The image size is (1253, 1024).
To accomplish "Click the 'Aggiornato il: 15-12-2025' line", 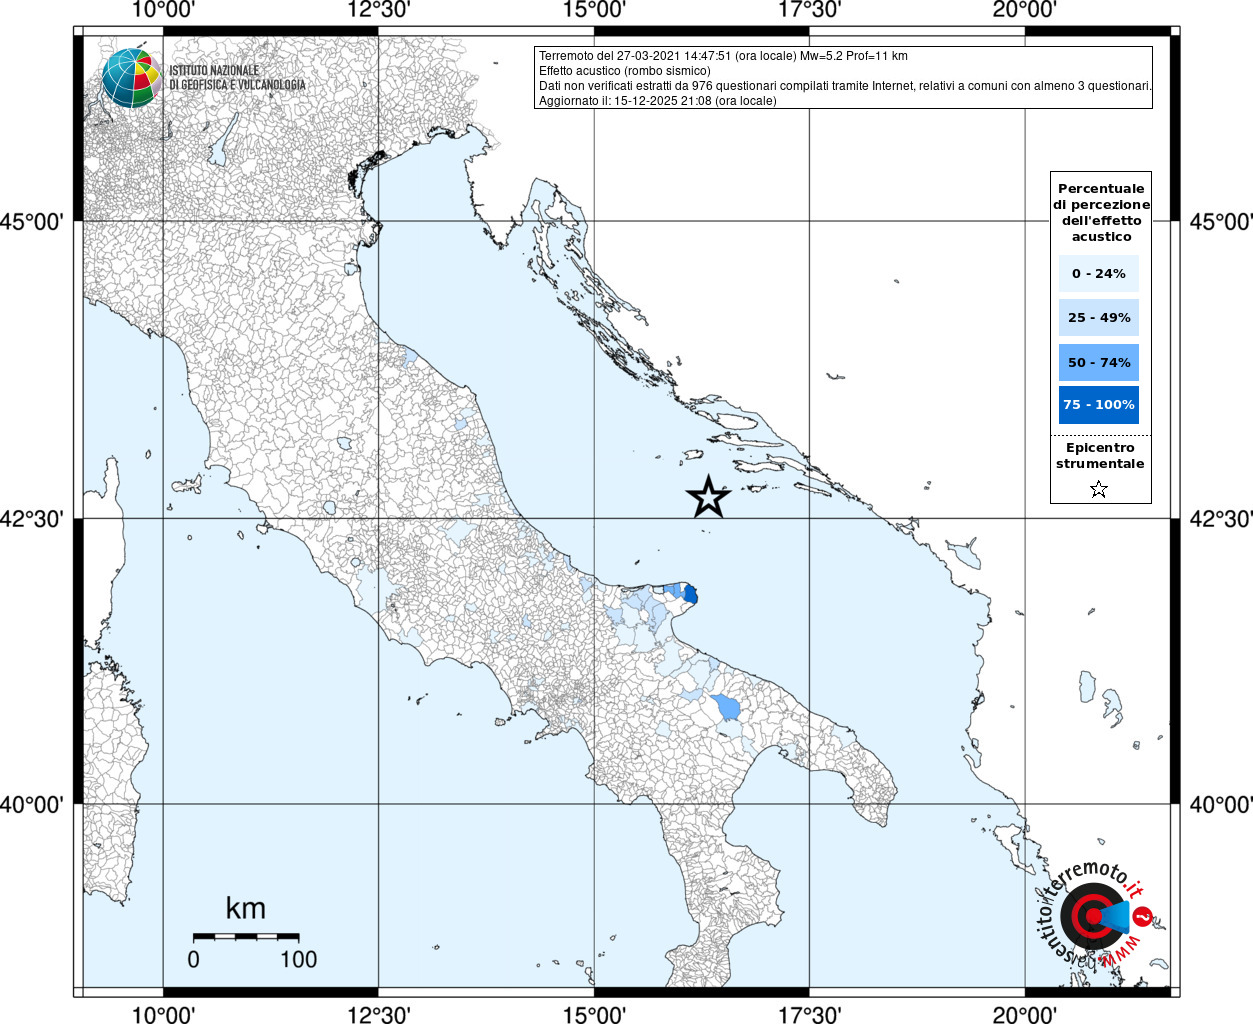I will 657,101.
